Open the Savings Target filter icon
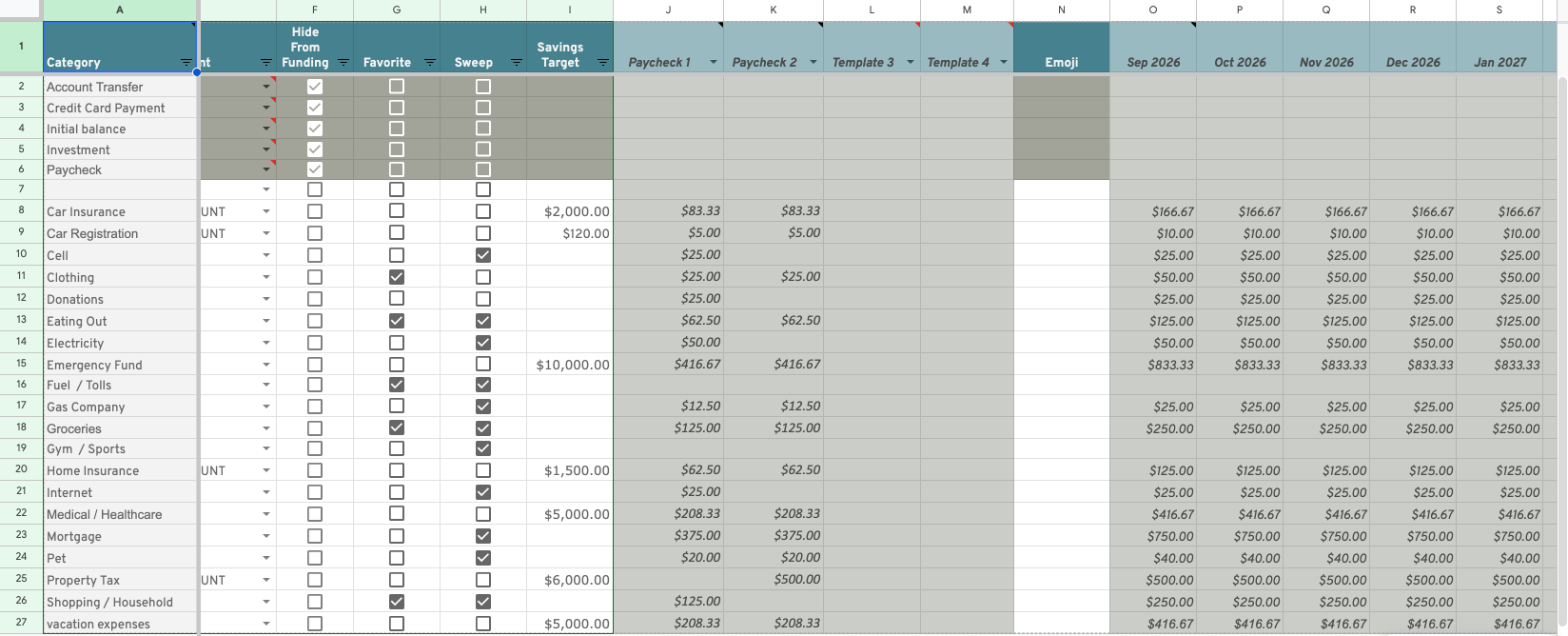 603,62
